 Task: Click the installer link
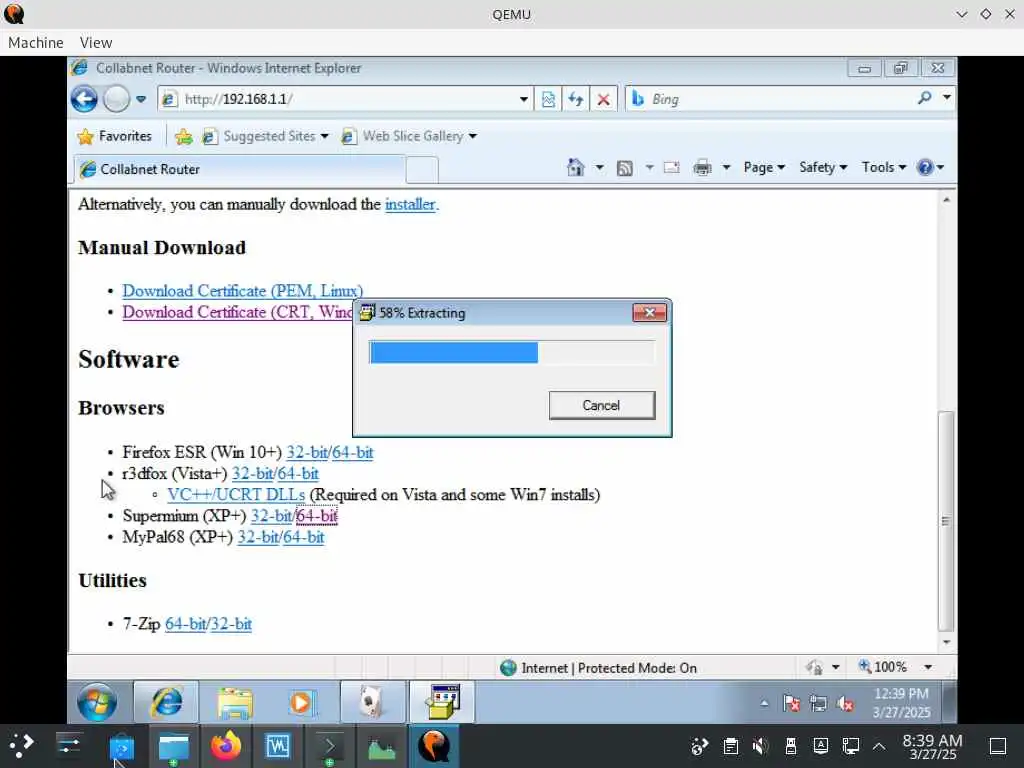pyautogui.click(x=409, y=204)
